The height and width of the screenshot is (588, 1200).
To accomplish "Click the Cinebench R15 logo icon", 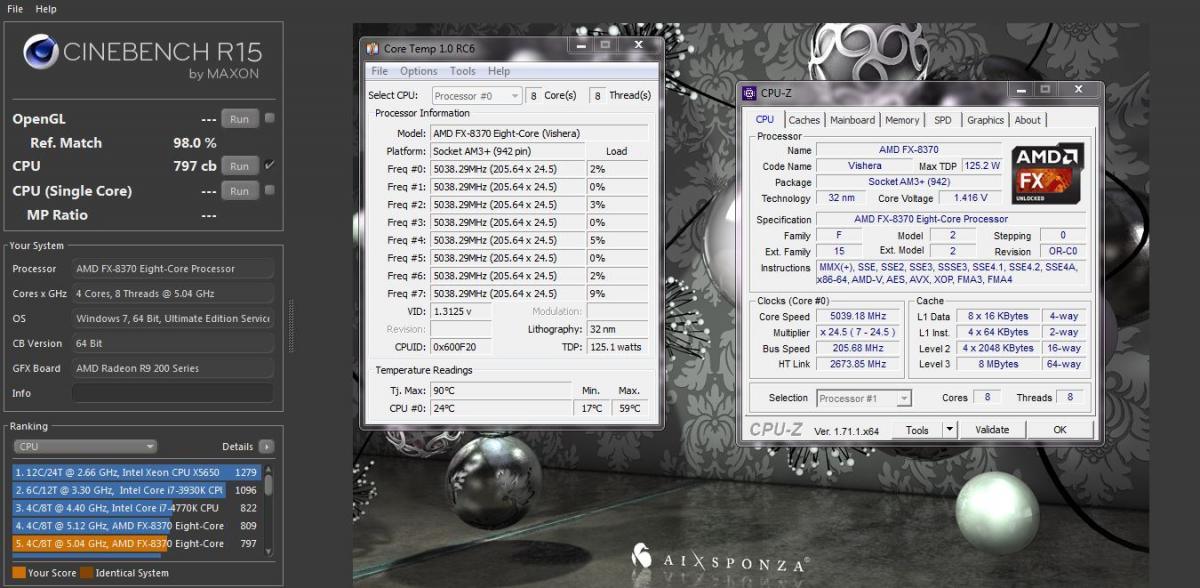I will 40,53.
